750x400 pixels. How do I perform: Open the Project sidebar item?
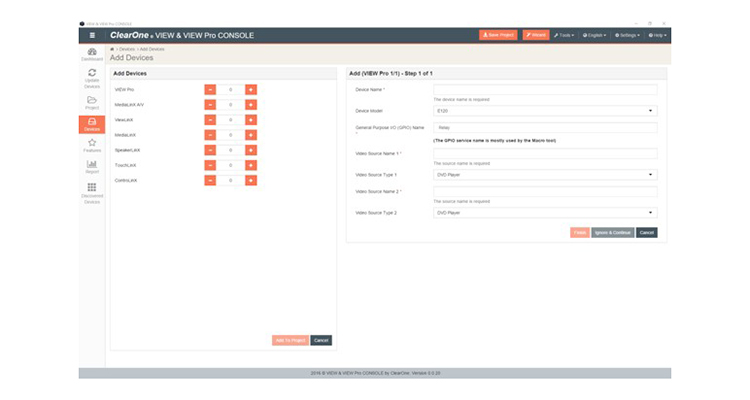(x=92, y=102)
